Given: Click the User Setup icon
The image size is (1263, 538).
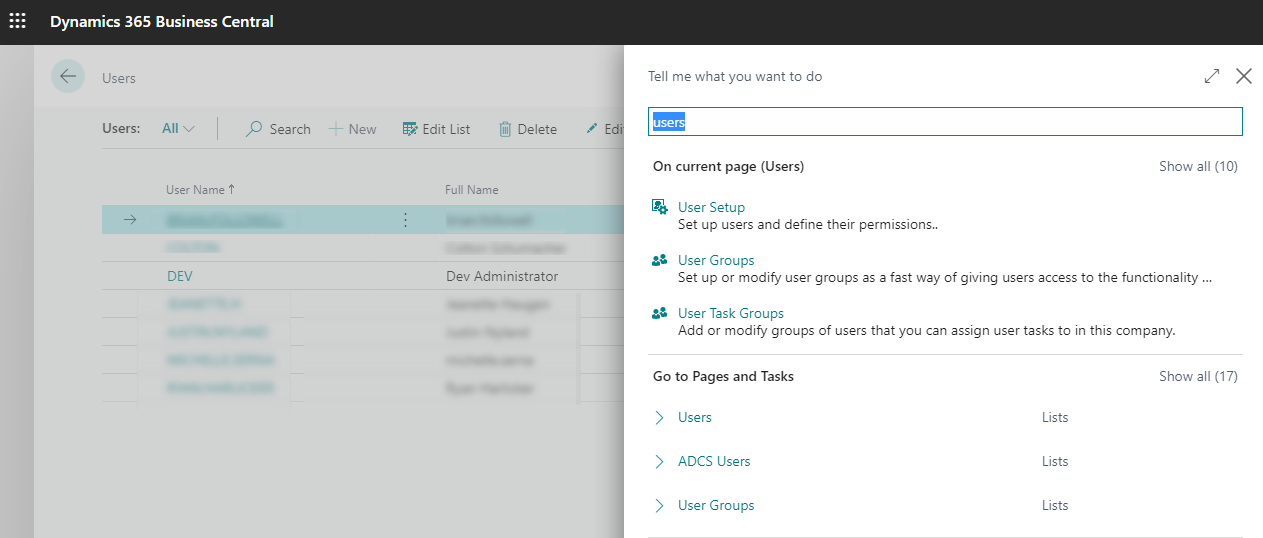Looking at the screenshot, I should pyautogui.click(x=660, y=207).
